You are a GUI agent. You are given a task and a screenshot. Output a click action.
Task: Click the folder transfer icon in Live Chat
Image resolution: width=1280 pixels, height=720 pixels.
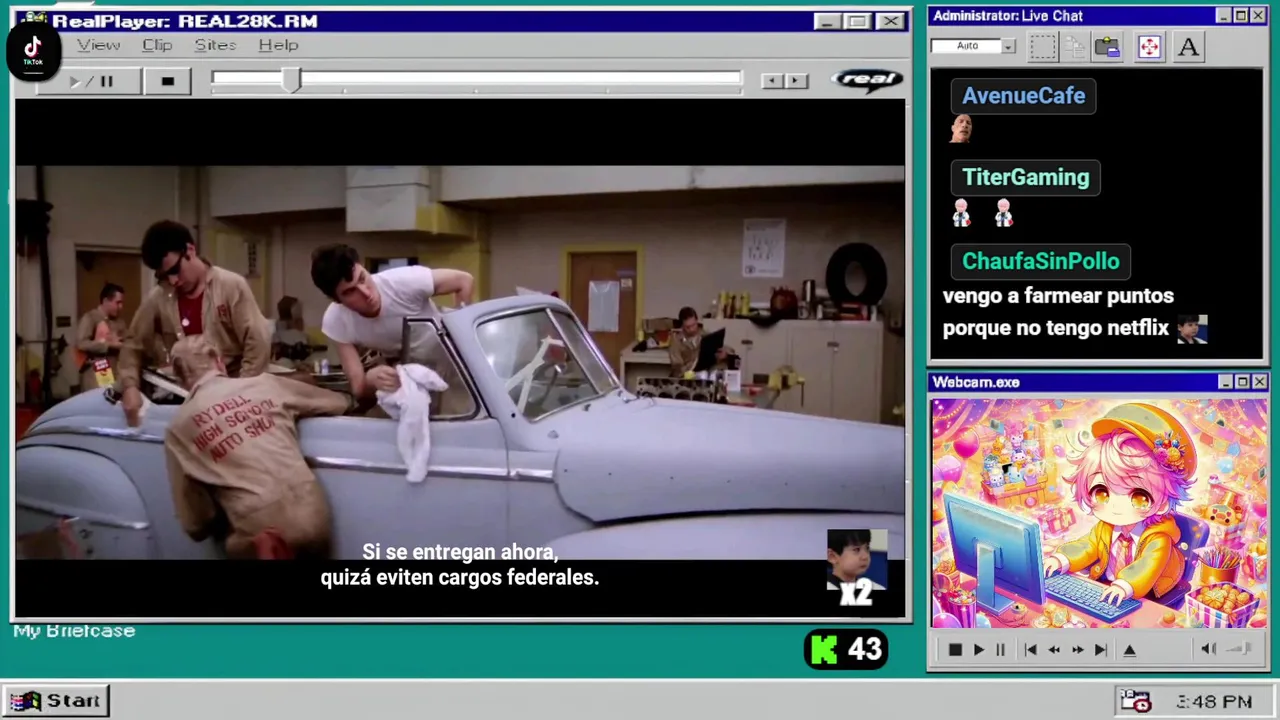1107,47
